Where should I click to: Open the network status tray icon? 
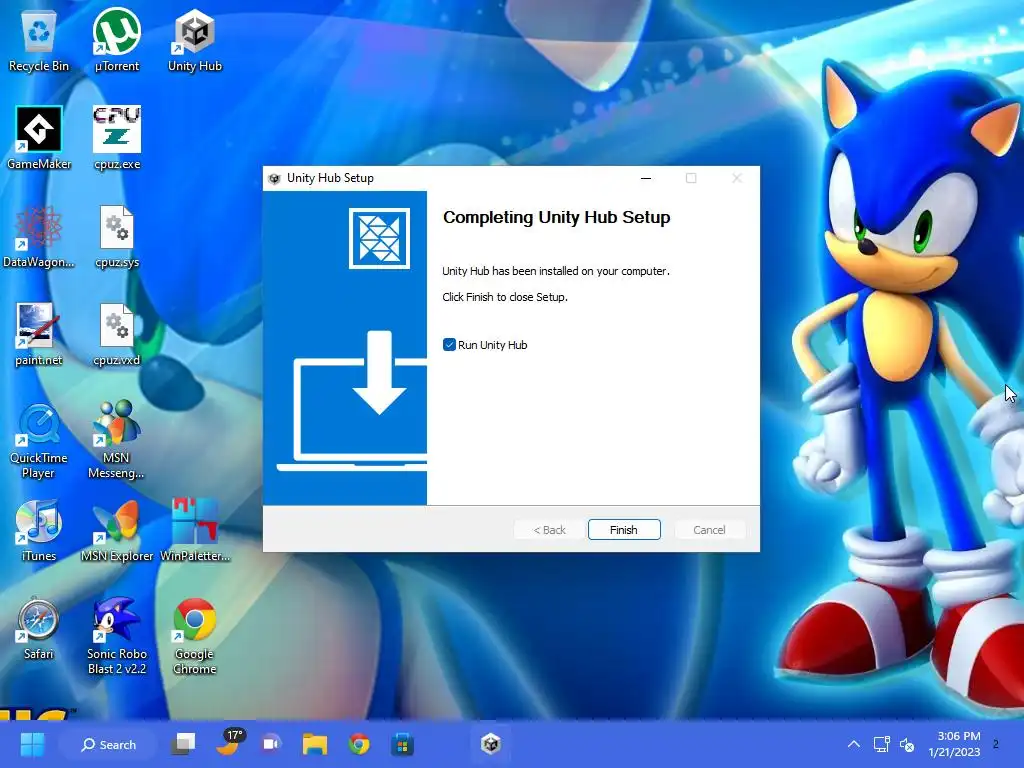pyautogui.click(x=882, y=744)
